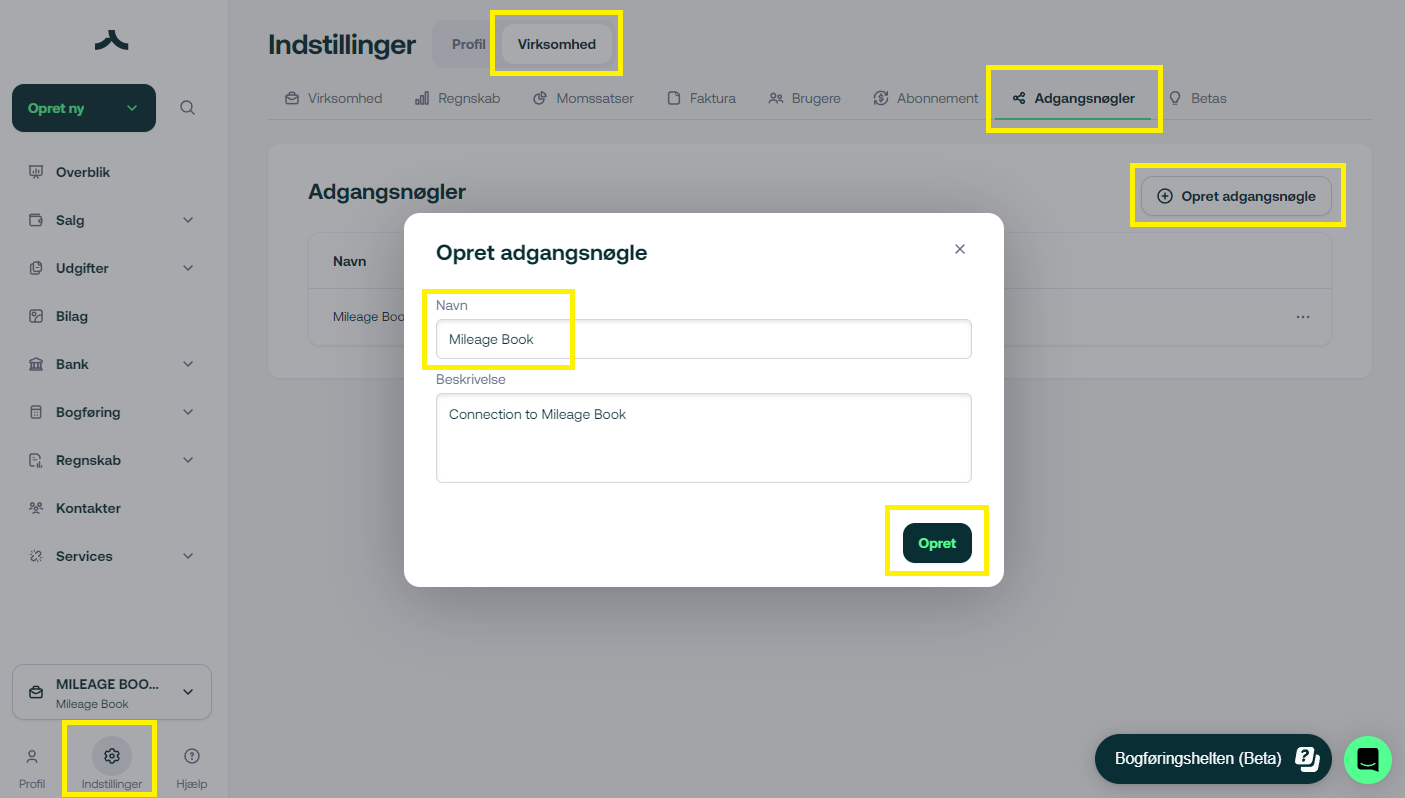Viewport: 1405px width, 798px height.
Task: Click the briefcase icon in company switcher
Action: tap(36, 692)
